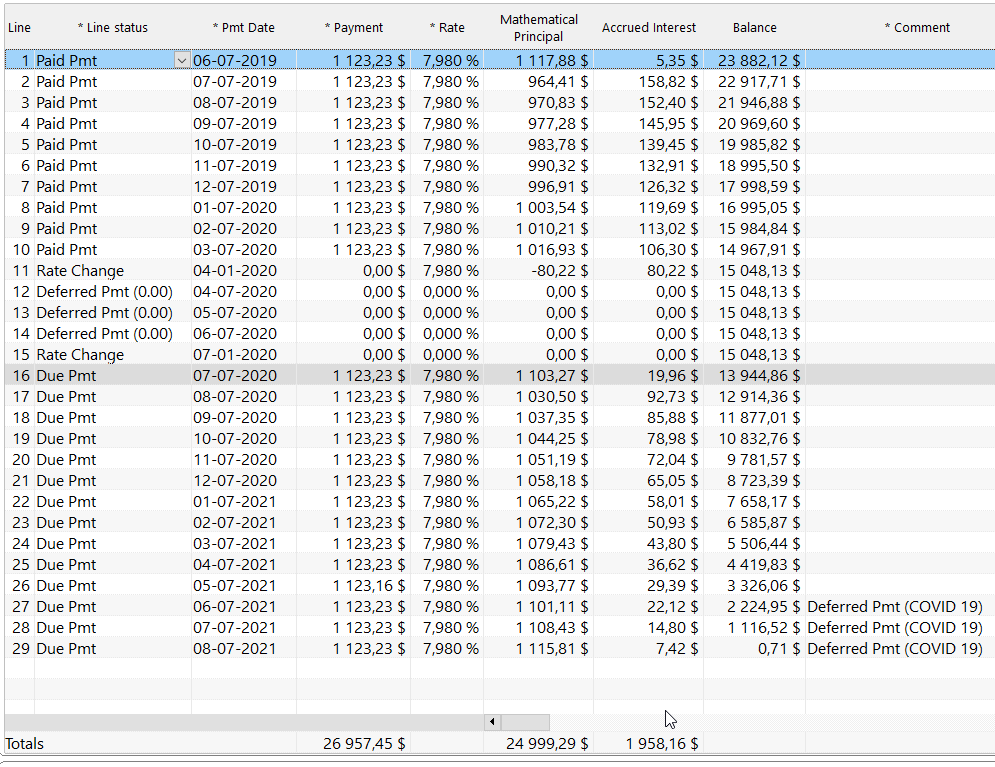
Task: Click the horizontal scrollbar left arrow
Action: (492, 721)
